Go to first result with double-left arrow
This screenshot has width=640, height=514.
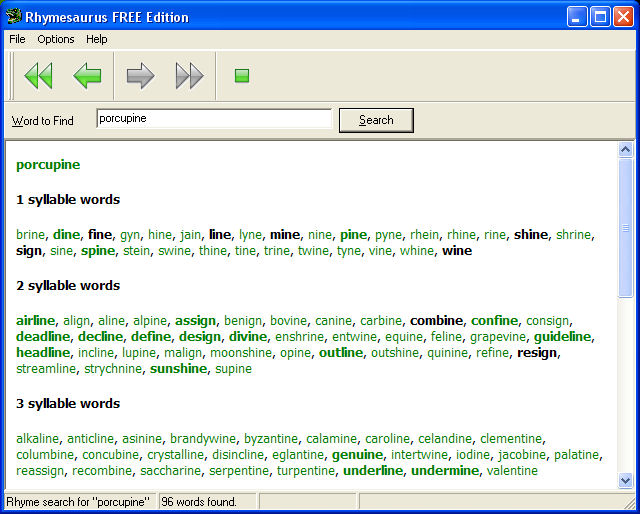pos(39,76)
